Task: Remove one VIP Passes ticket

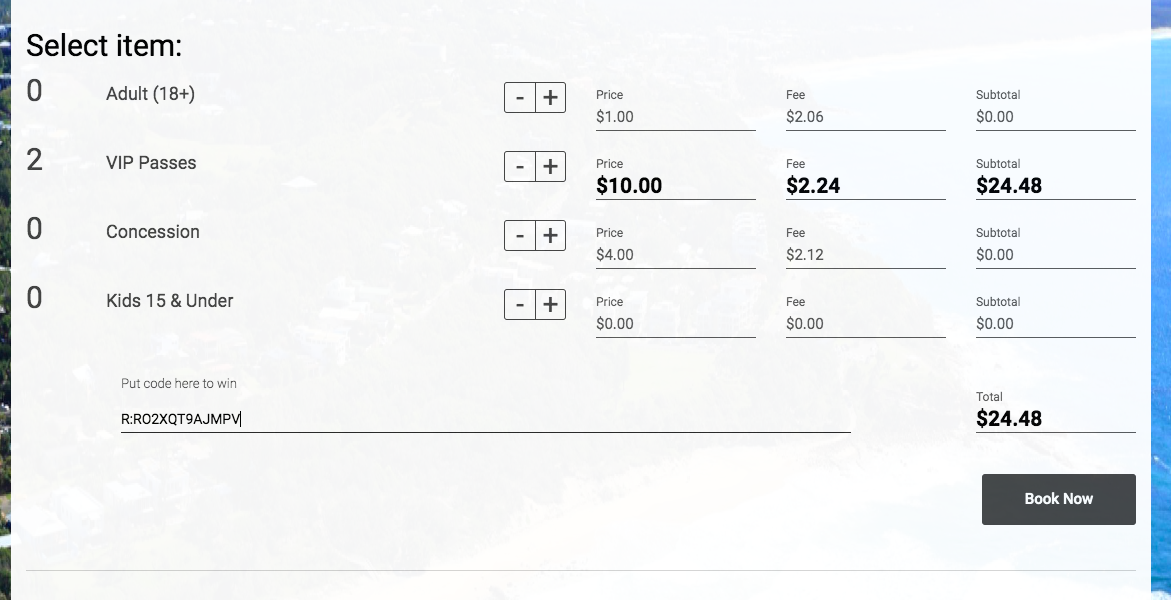Action: point(520,166)
